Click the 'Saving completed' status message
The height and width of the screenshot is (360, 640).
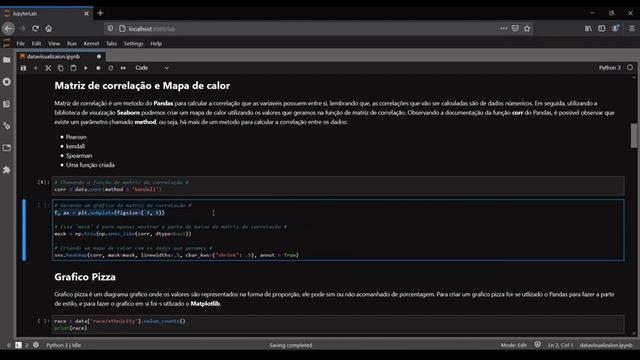click(x=291, y=345)
